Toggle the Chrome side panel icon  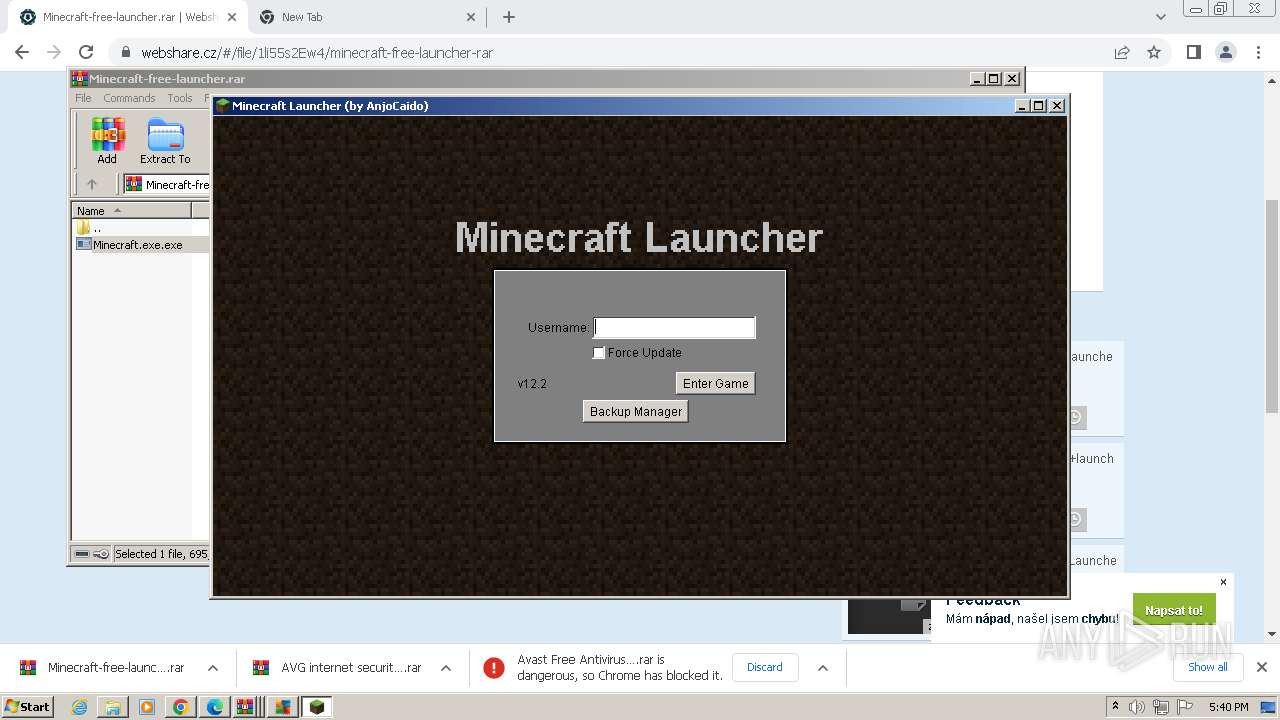click(x=1193, y=52)
